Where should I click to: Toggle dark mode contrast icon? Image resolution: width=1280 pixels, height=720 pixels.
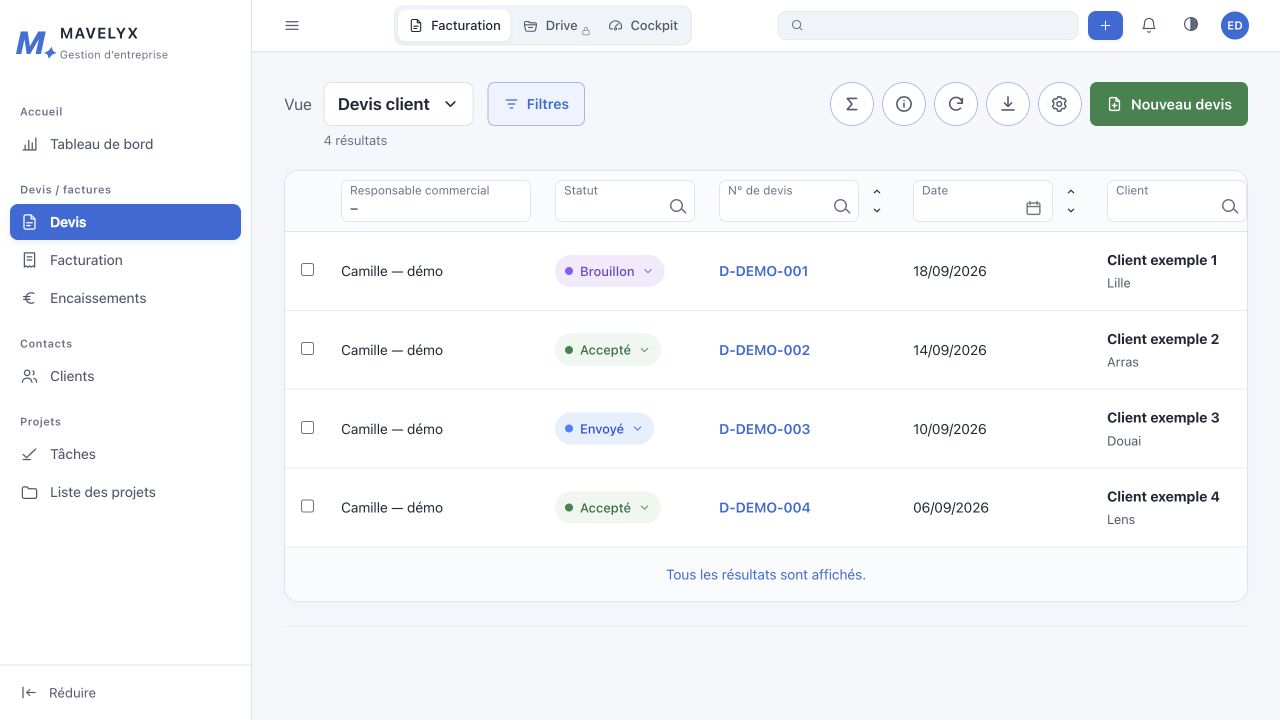pyautogui.click(x=1190, y=25)
